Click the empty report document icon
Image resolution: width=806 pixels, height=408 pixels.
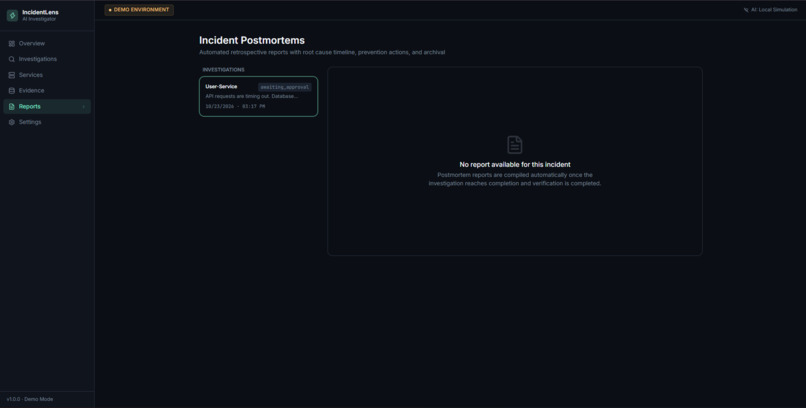[x=515, y=145]
